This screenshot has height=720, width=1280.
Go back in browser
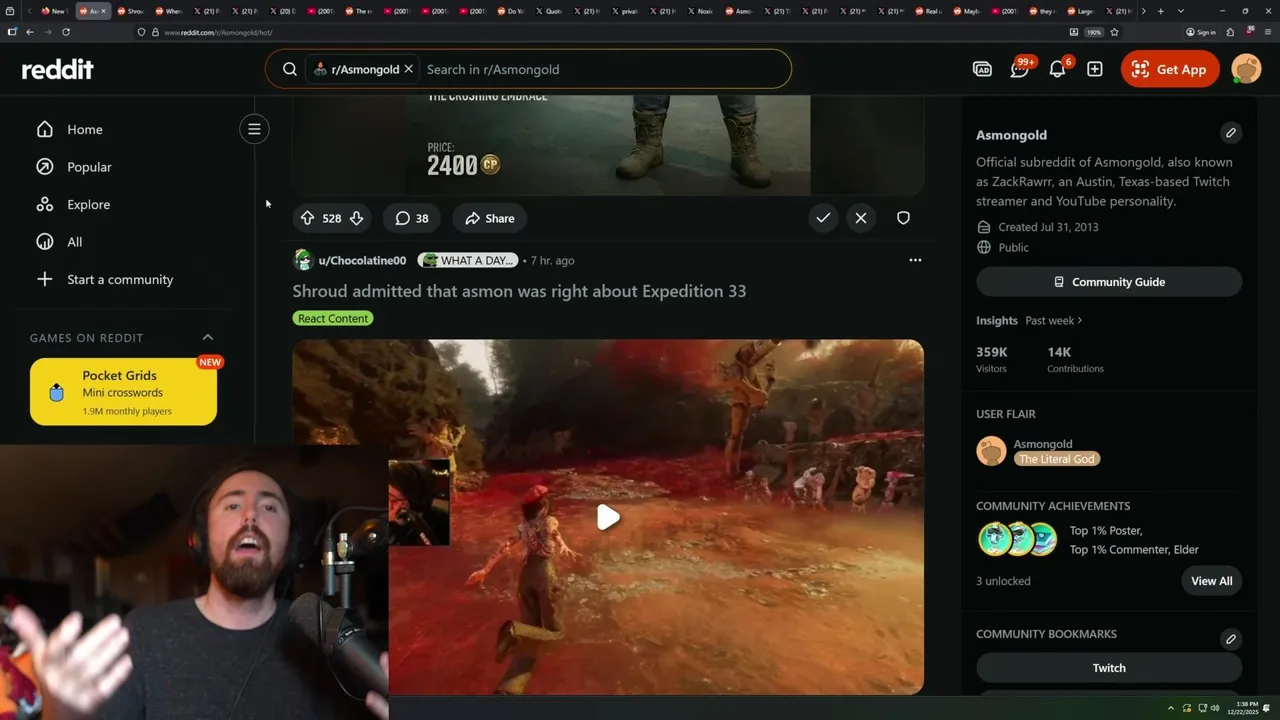(x=30, y=32)
